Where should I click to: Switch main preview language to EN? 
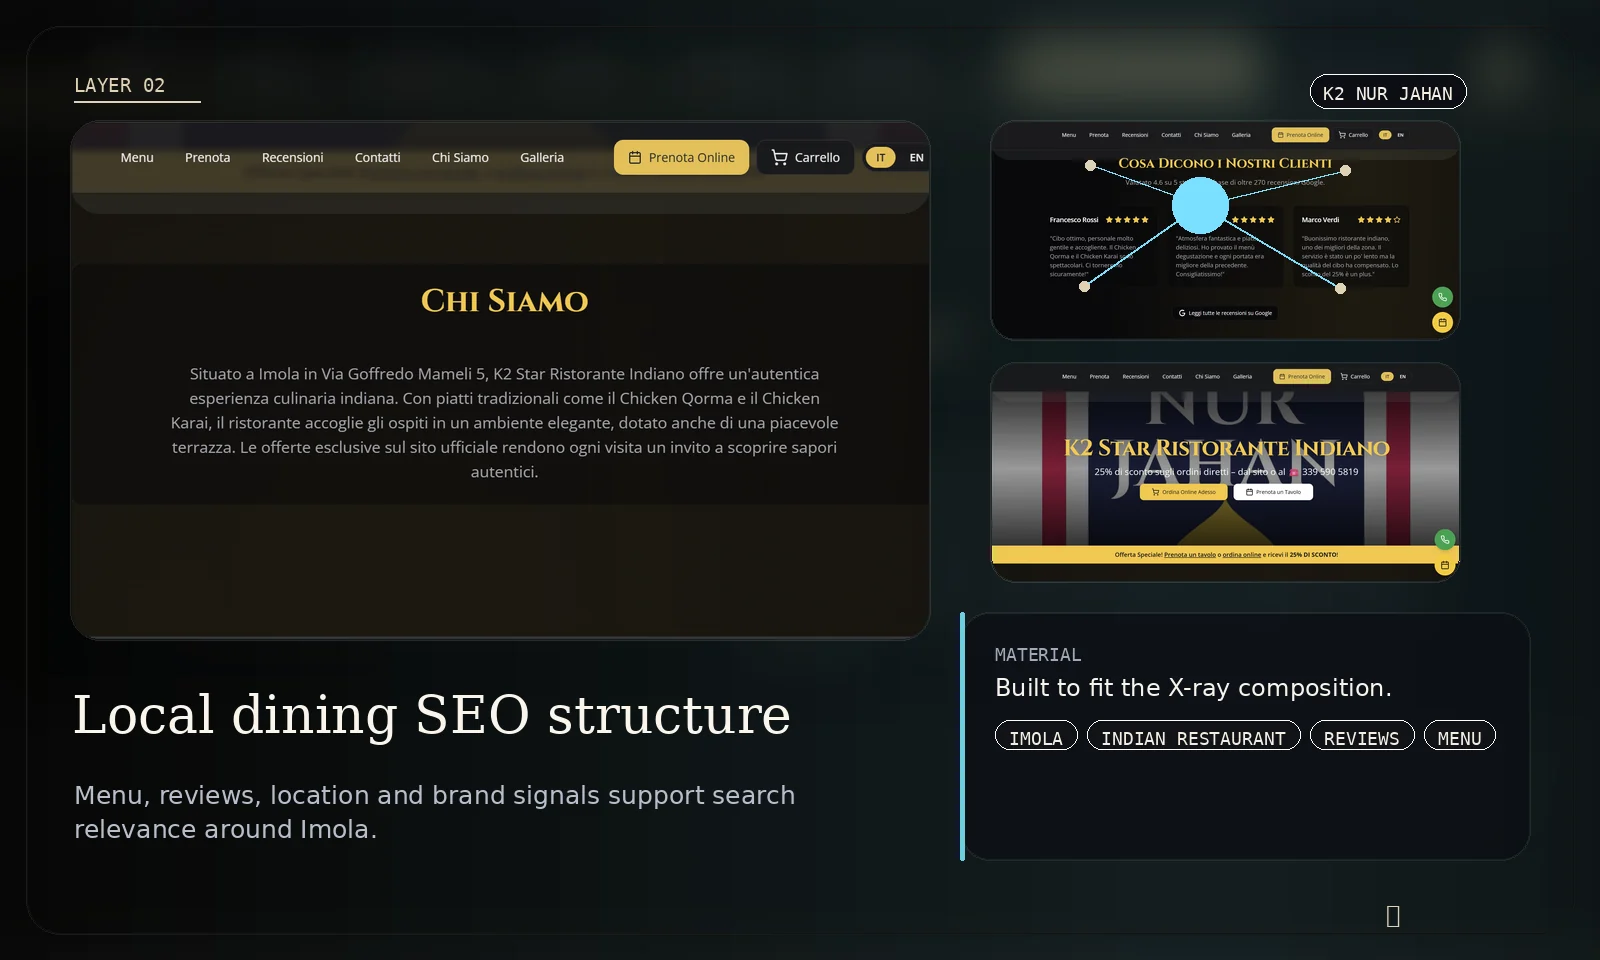[916, 157]
